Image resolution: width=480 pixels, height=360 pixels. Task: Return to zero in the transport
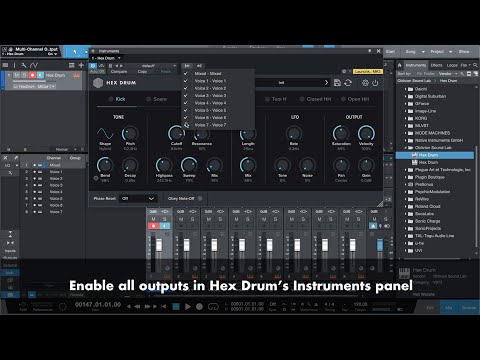point(164,306)
